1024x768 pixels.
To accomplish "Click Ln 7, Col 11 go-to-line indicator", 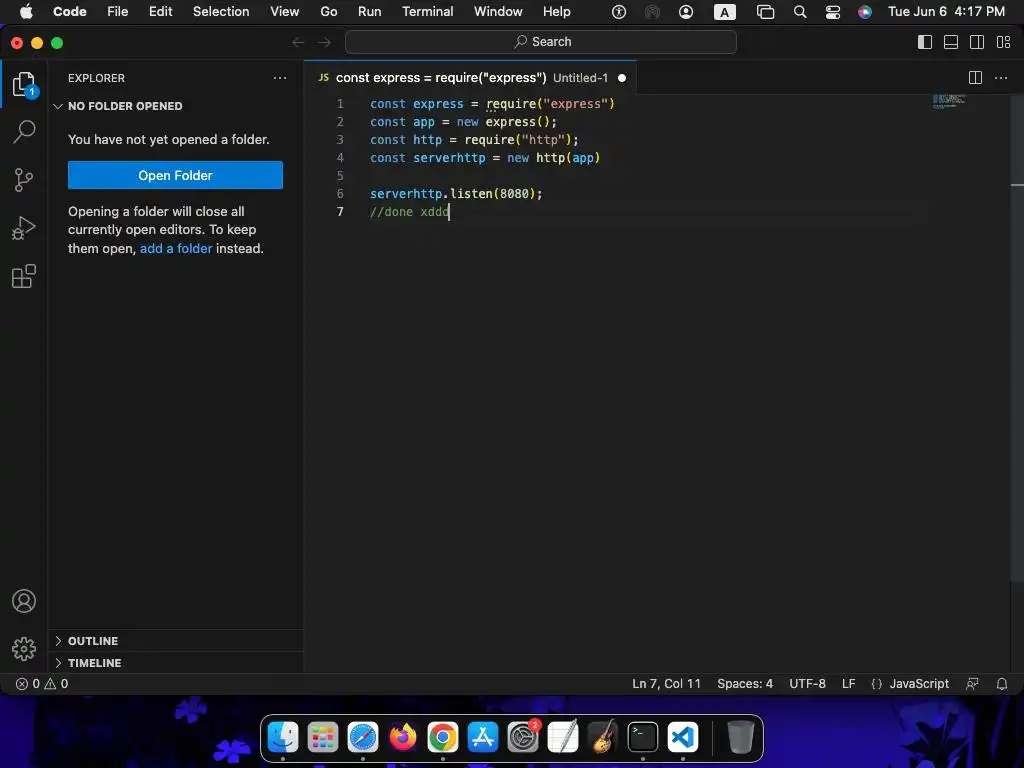I will click(666, 684).
